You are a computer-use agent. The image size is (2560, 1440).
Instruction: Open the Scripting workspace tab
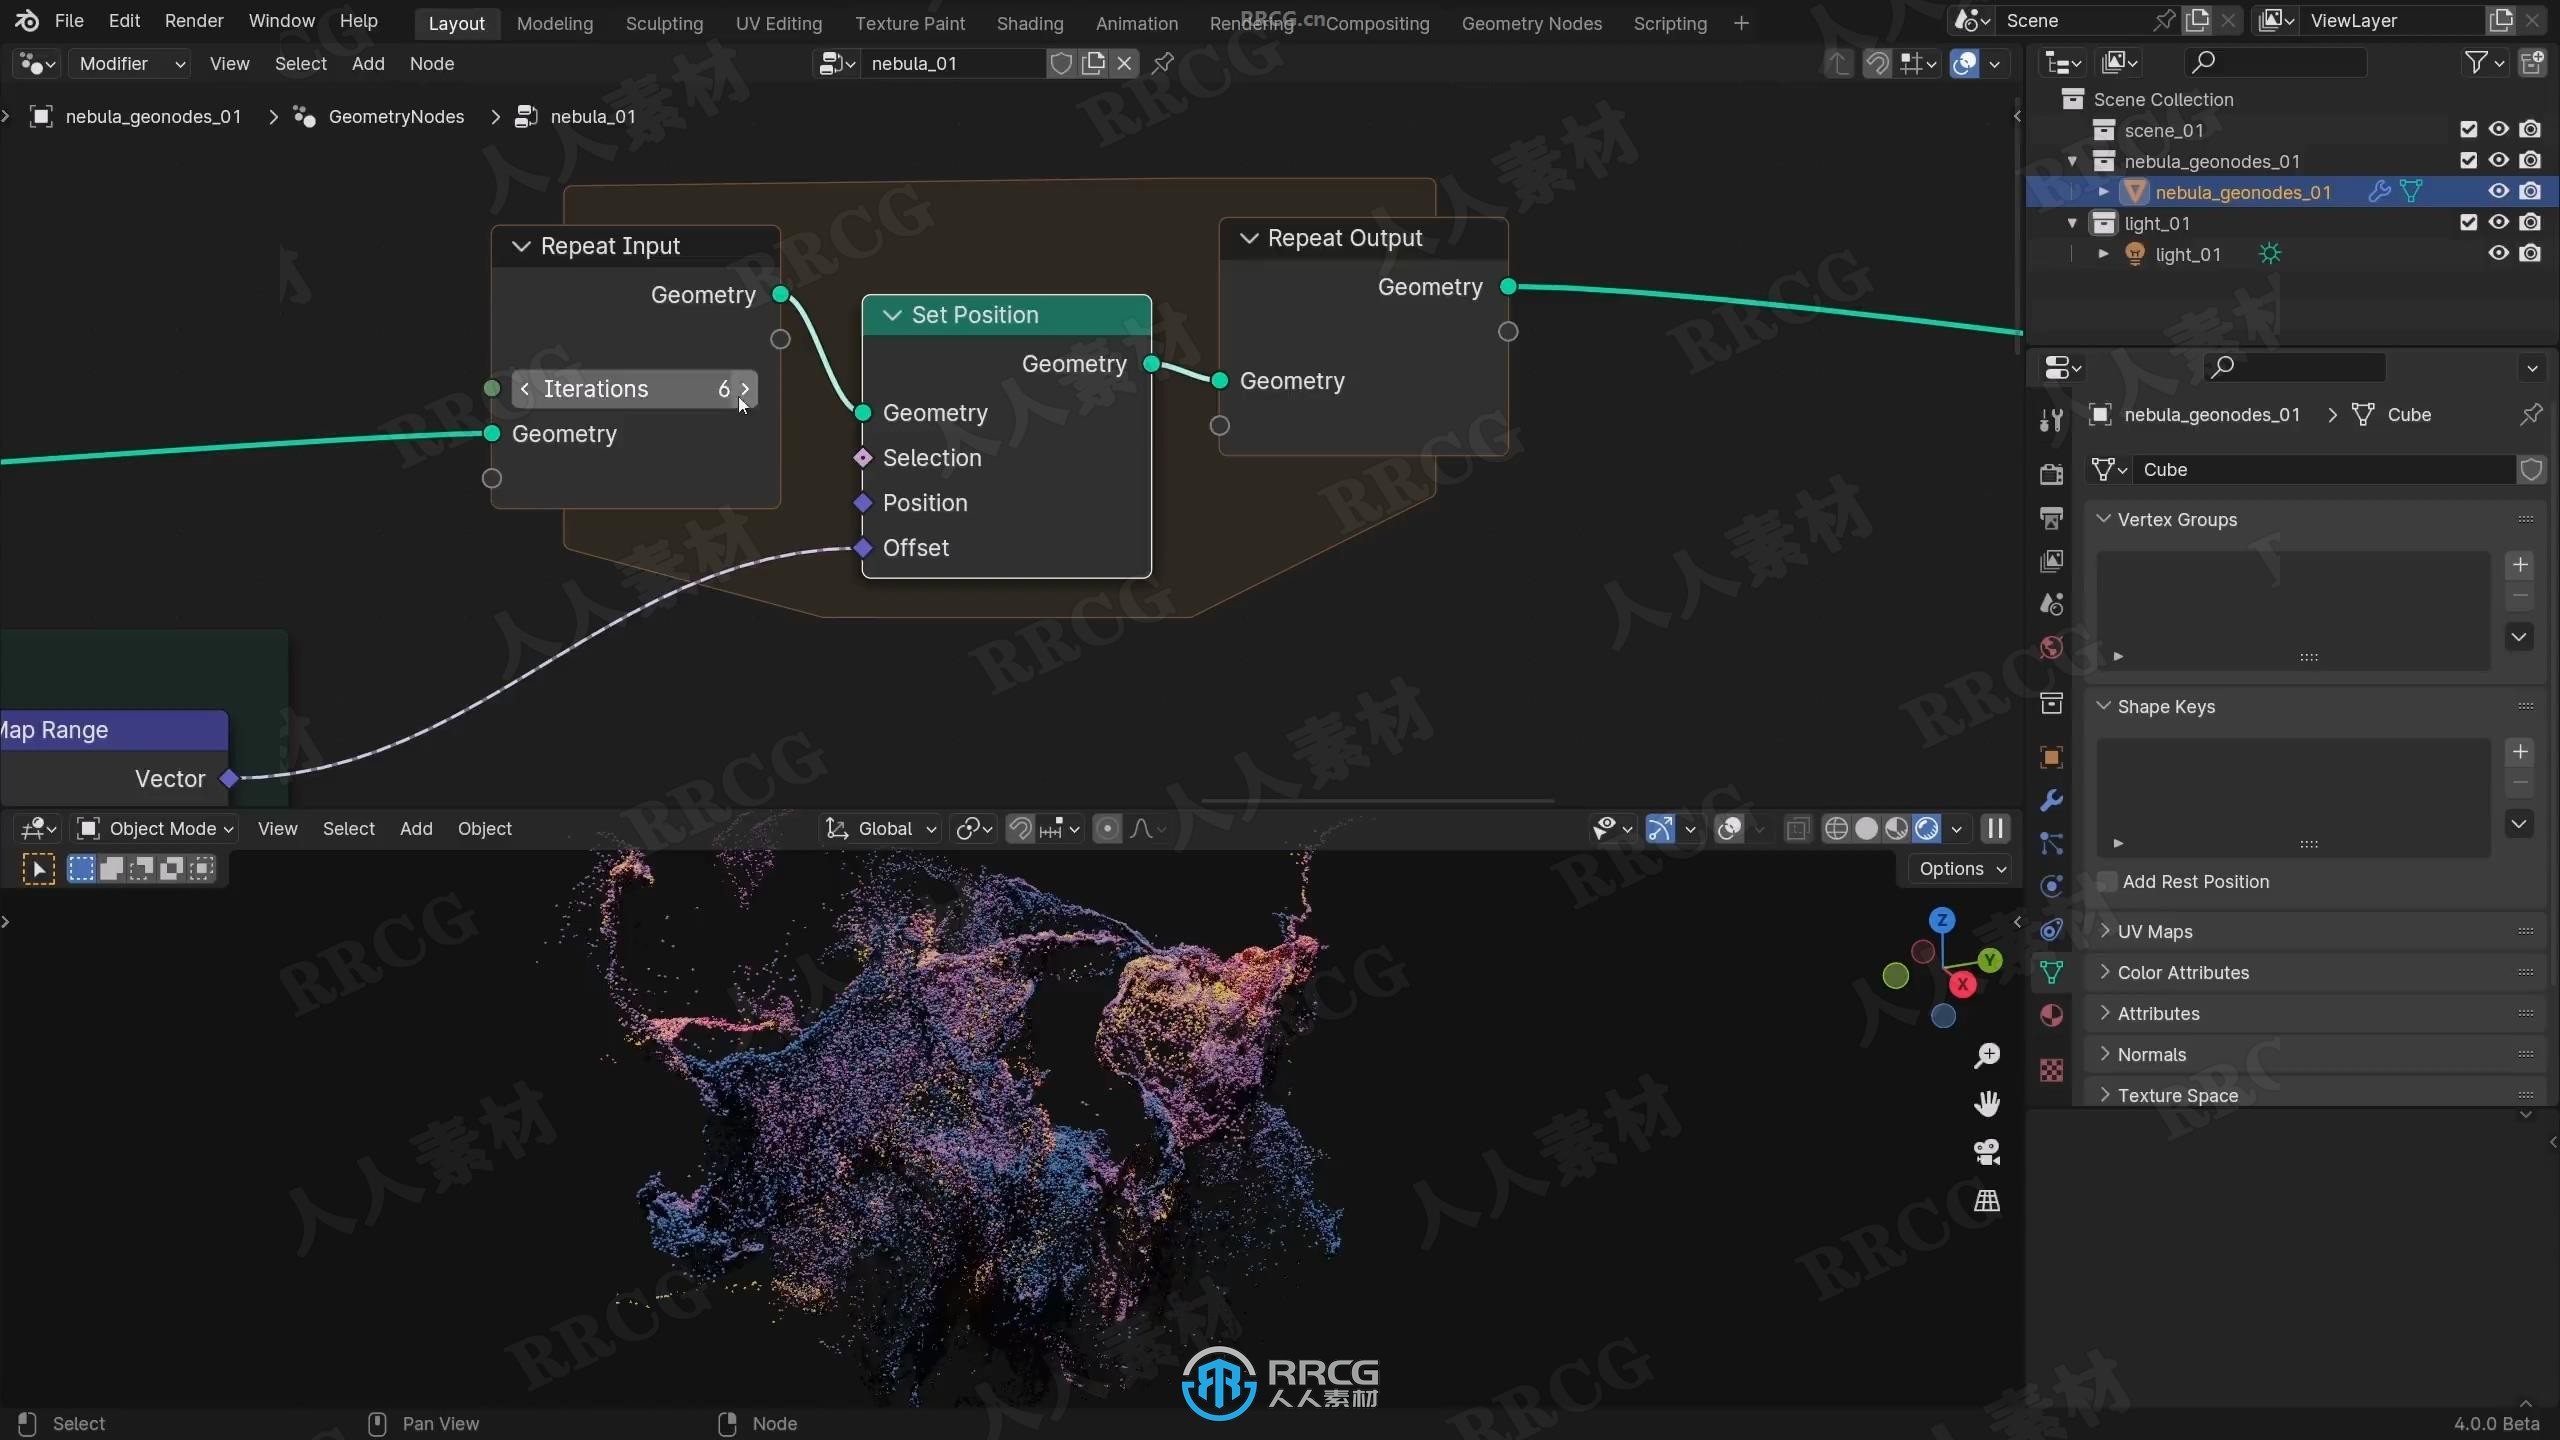pyautogui.click(x=1669, y=21)
